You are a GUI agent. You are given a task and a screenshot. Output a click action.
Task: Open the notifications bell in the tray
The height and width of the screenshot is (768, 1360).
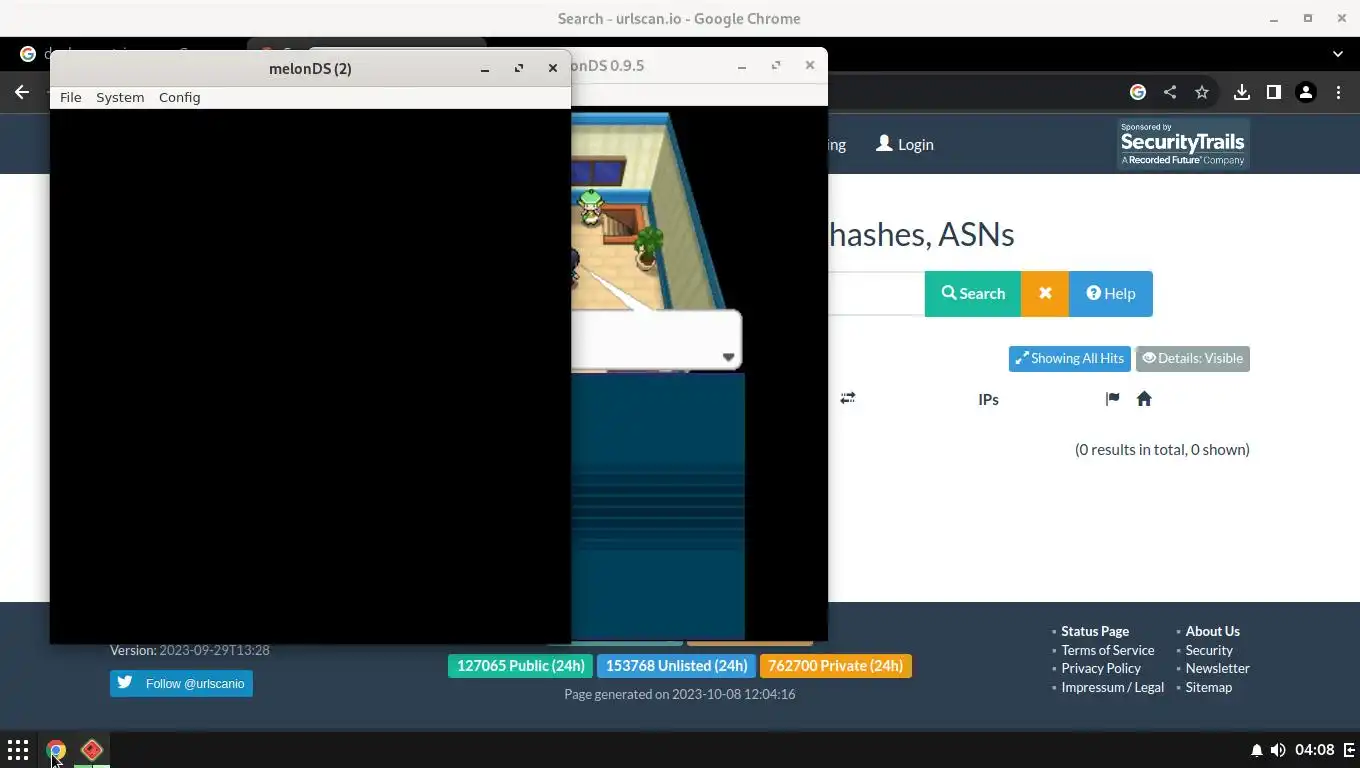pyautogui.click(x=1256, y=750)
